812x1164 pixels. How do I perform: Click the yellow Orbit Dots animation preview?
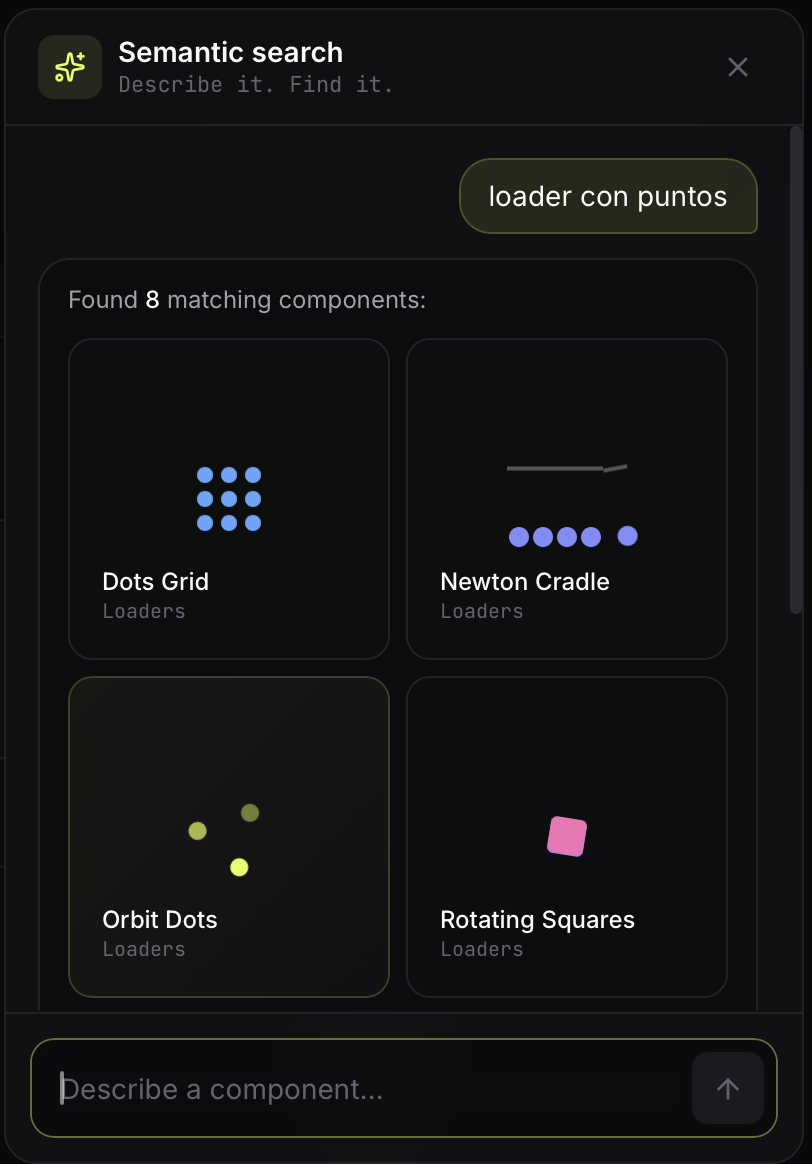click(x=223, y=840)
